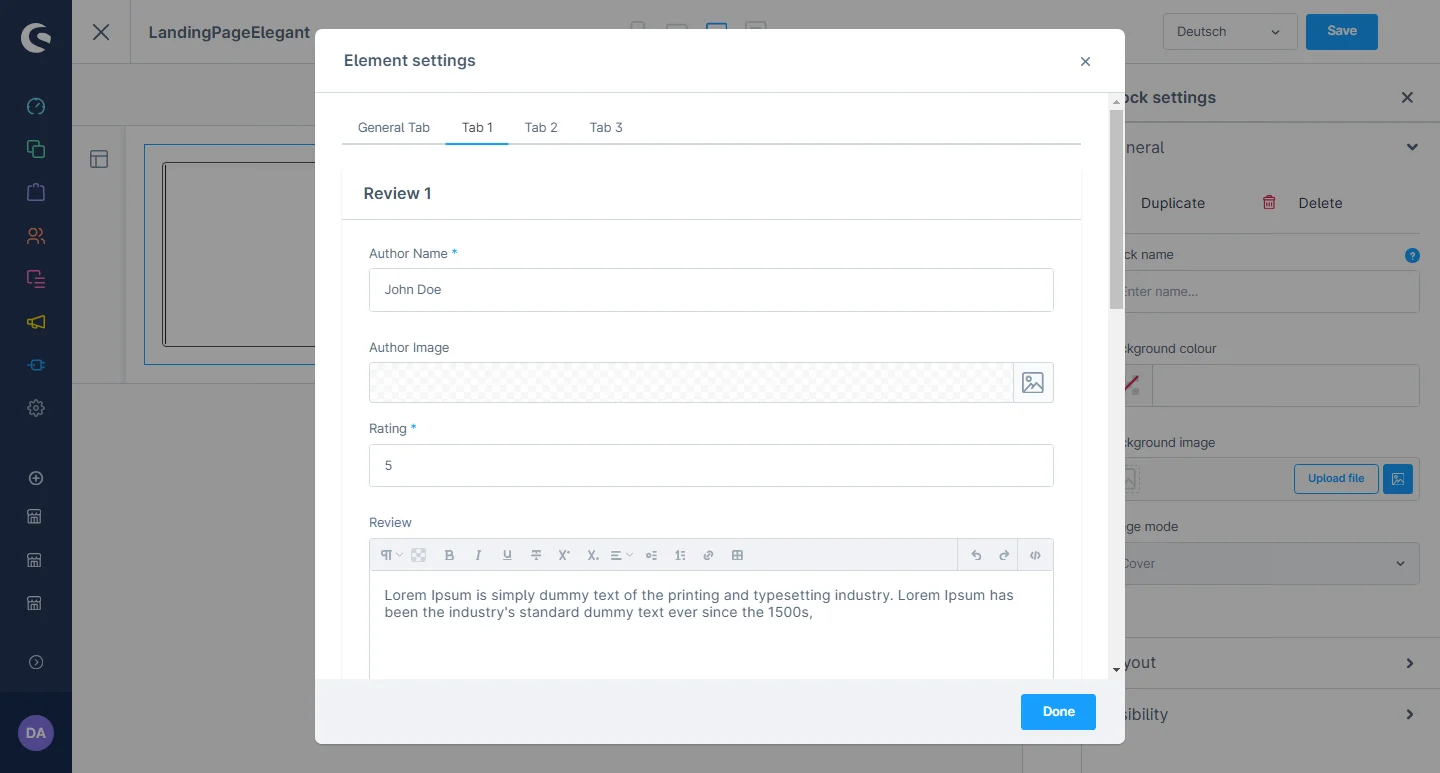
Task: Open media picker for Author Image
Action: [1033, 383]
